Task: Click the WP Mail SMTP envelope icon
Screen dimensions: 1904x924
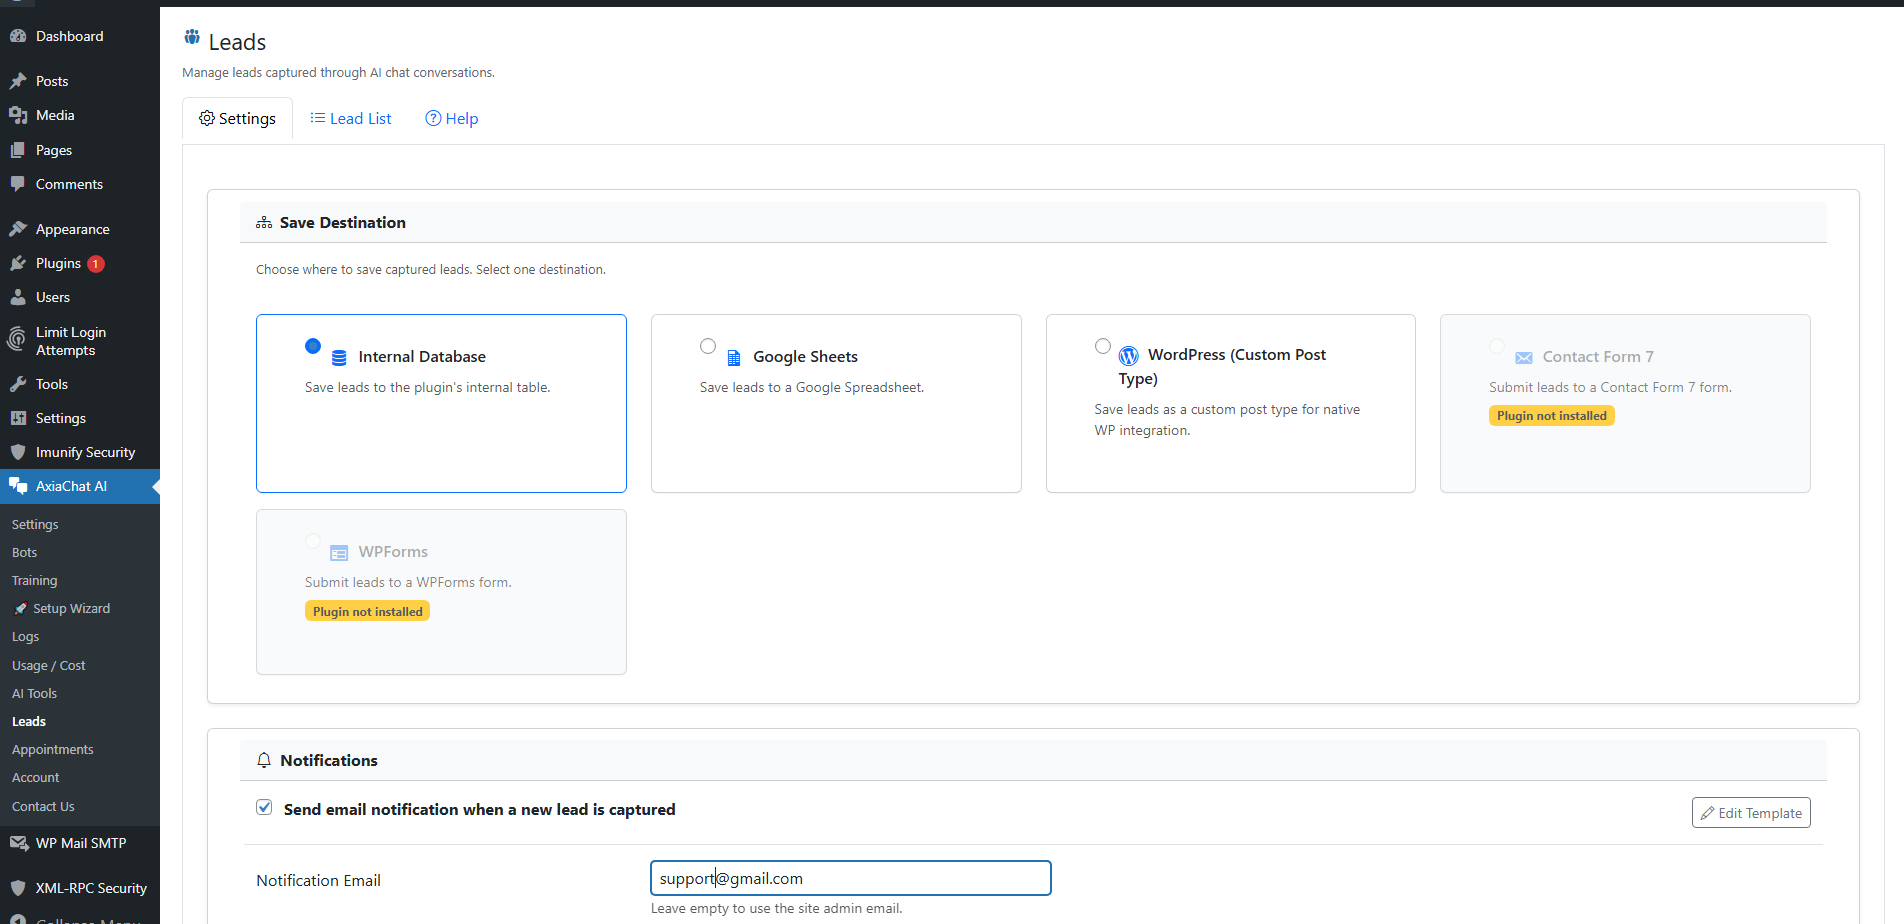Action: tap(18, 842)
